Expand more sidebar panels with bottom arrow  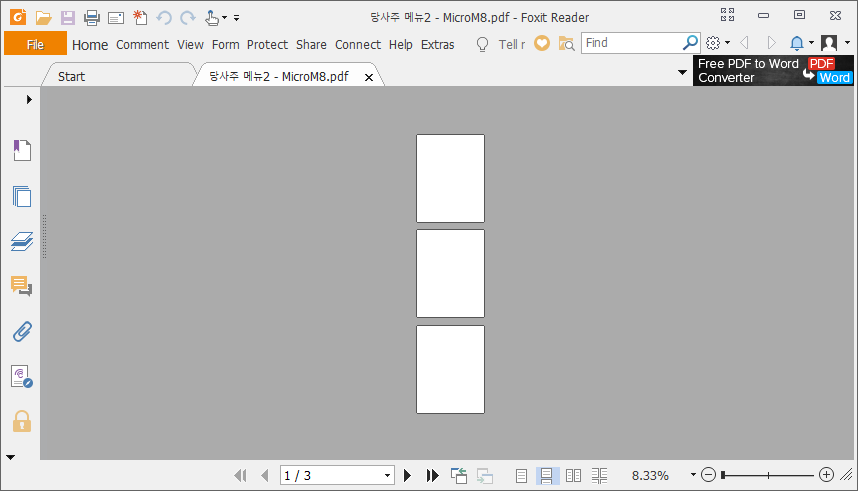coord(10,457)
